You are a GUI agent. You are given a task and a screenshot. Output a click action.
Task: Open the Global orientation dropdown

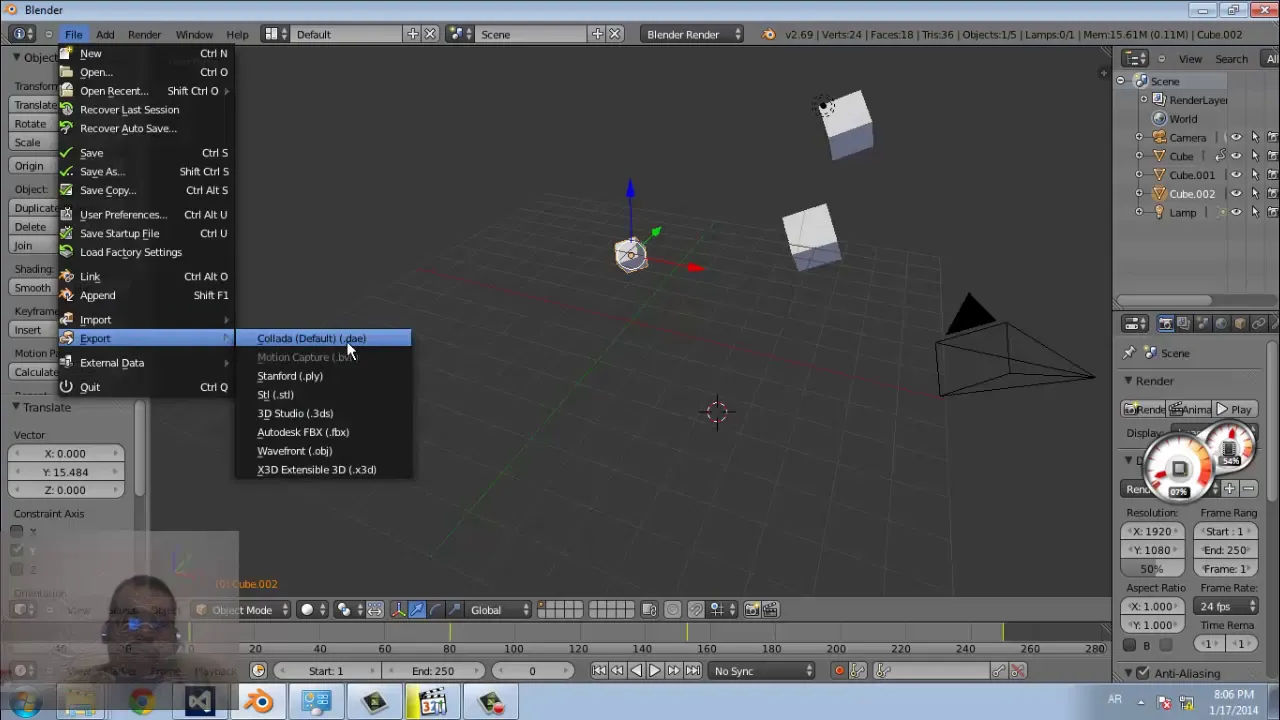[498, 610]
